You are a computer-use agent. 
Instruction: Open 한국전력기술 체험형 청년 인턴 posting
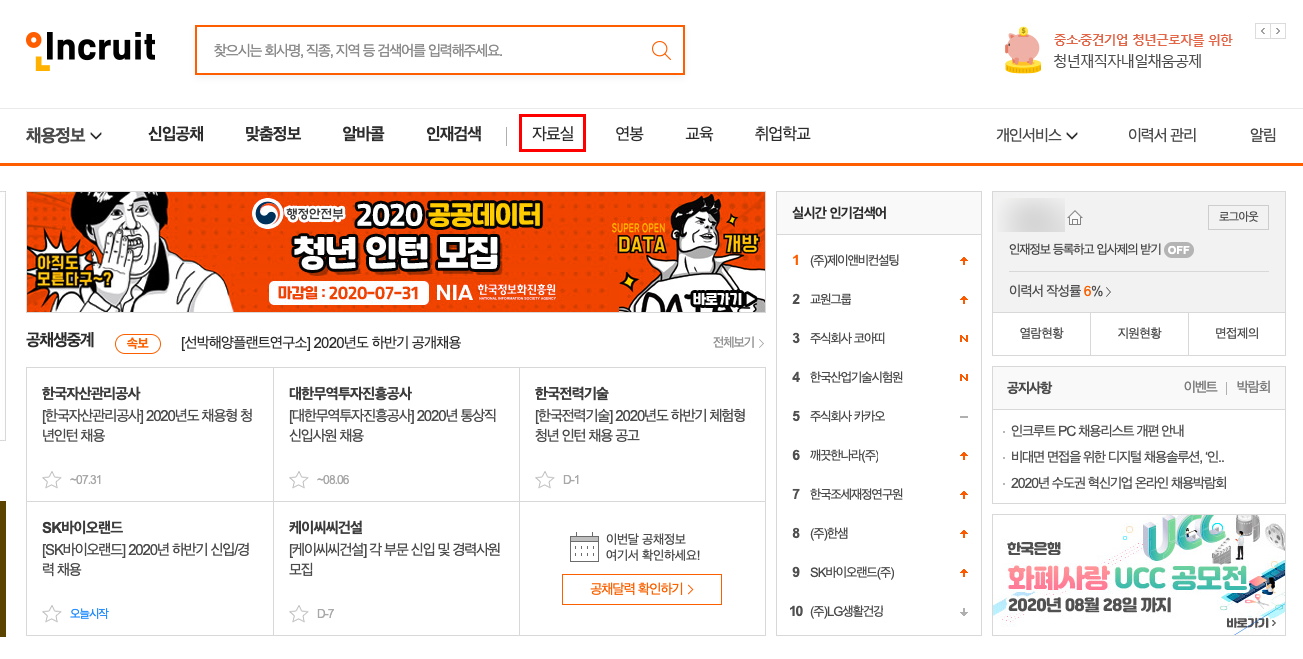coord(640,426)
